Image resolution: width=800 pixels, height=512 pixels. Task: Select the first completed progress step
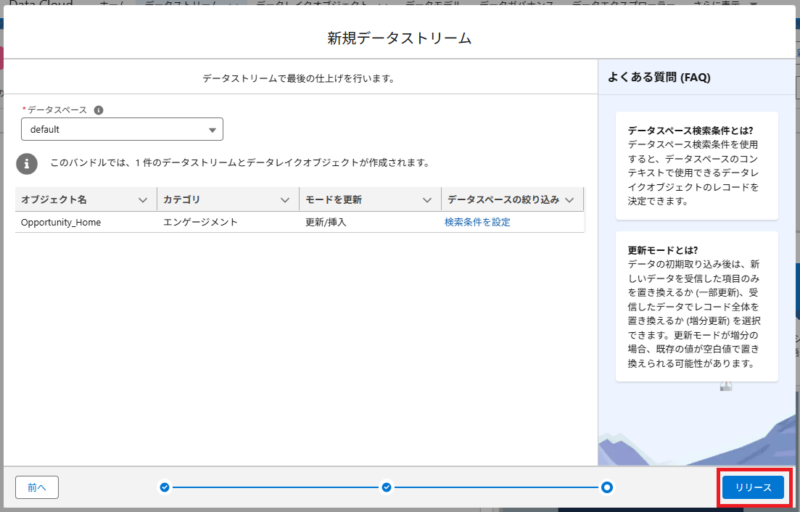click(x=164, y=487)
